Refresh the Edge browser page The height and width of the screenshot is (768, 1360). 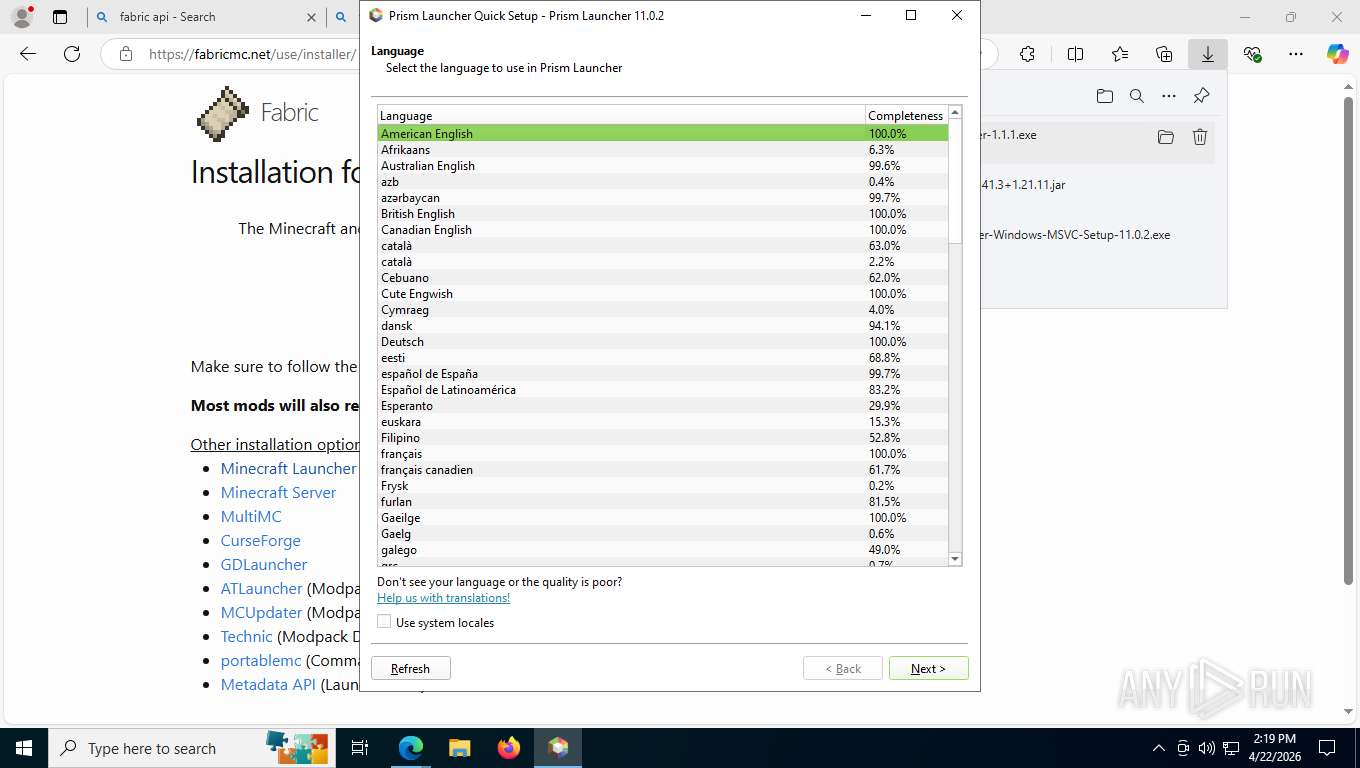click(x=72, y=54)
